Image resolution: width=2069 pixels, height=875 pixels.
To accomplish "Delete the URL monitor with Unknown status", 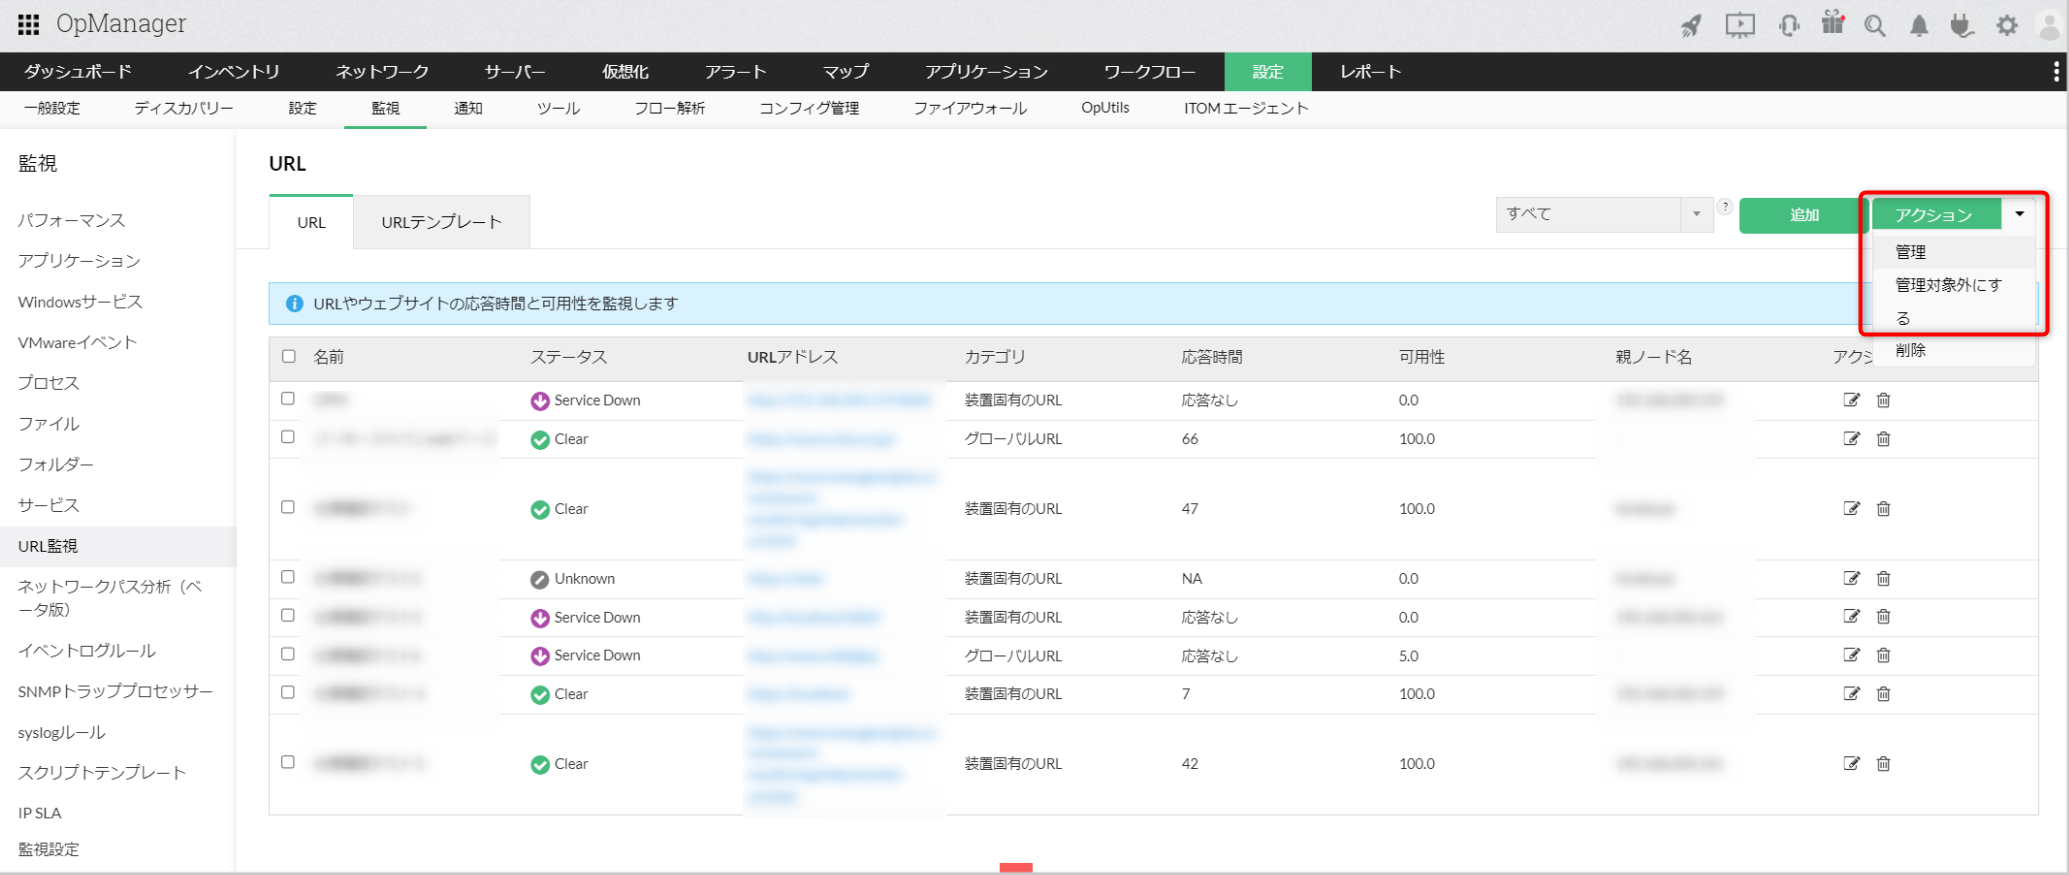I will coord(1883,578).
